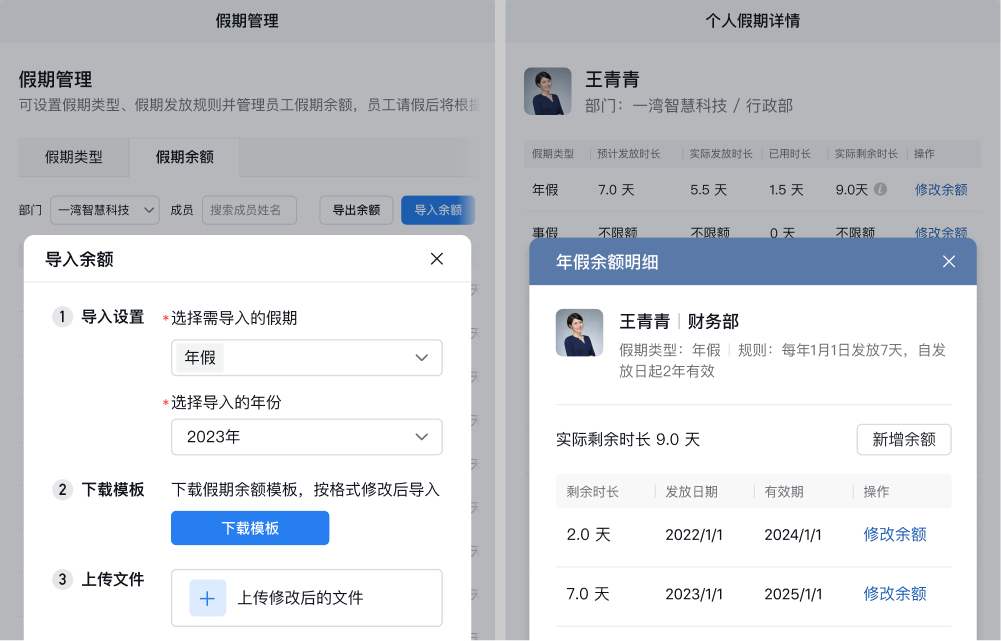
Task: Click the 上传修改后的文件 upload area
Action: click(x=307, y=598)
